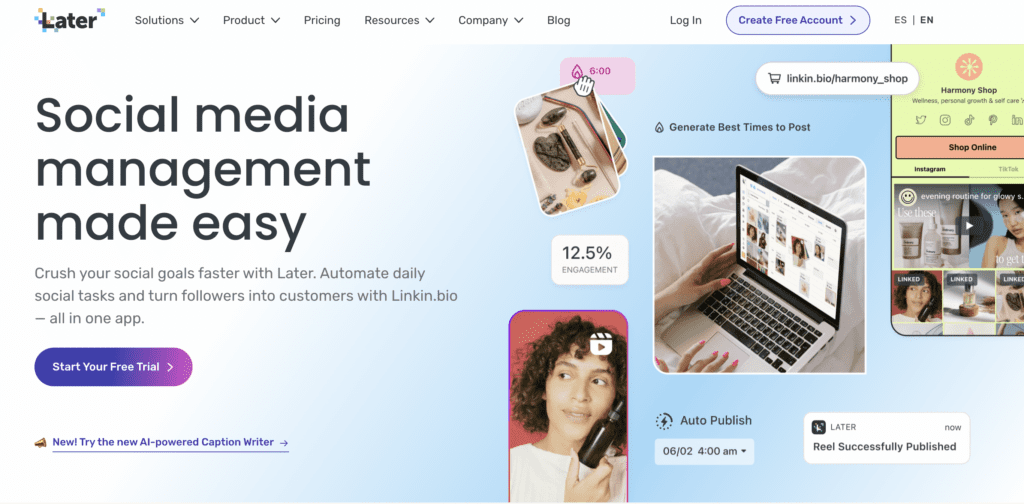Click Create Free Account button
1024x504 pixels.
[798, 20]
